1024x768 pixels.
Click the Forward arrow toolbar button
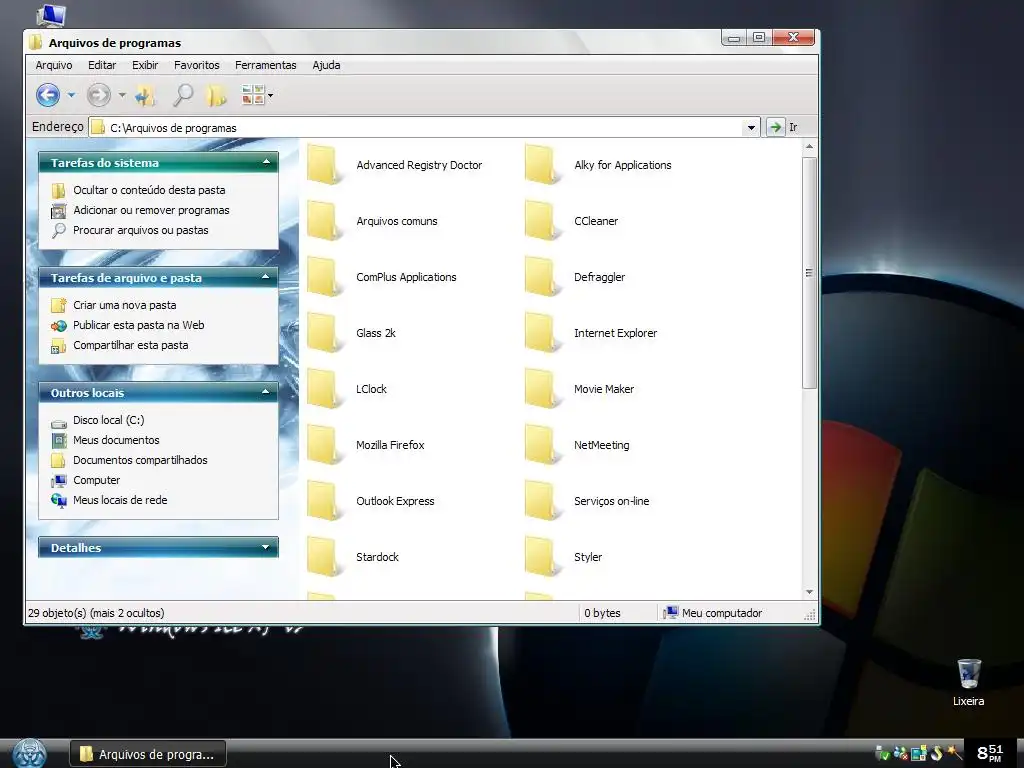(x=99, y=95)
